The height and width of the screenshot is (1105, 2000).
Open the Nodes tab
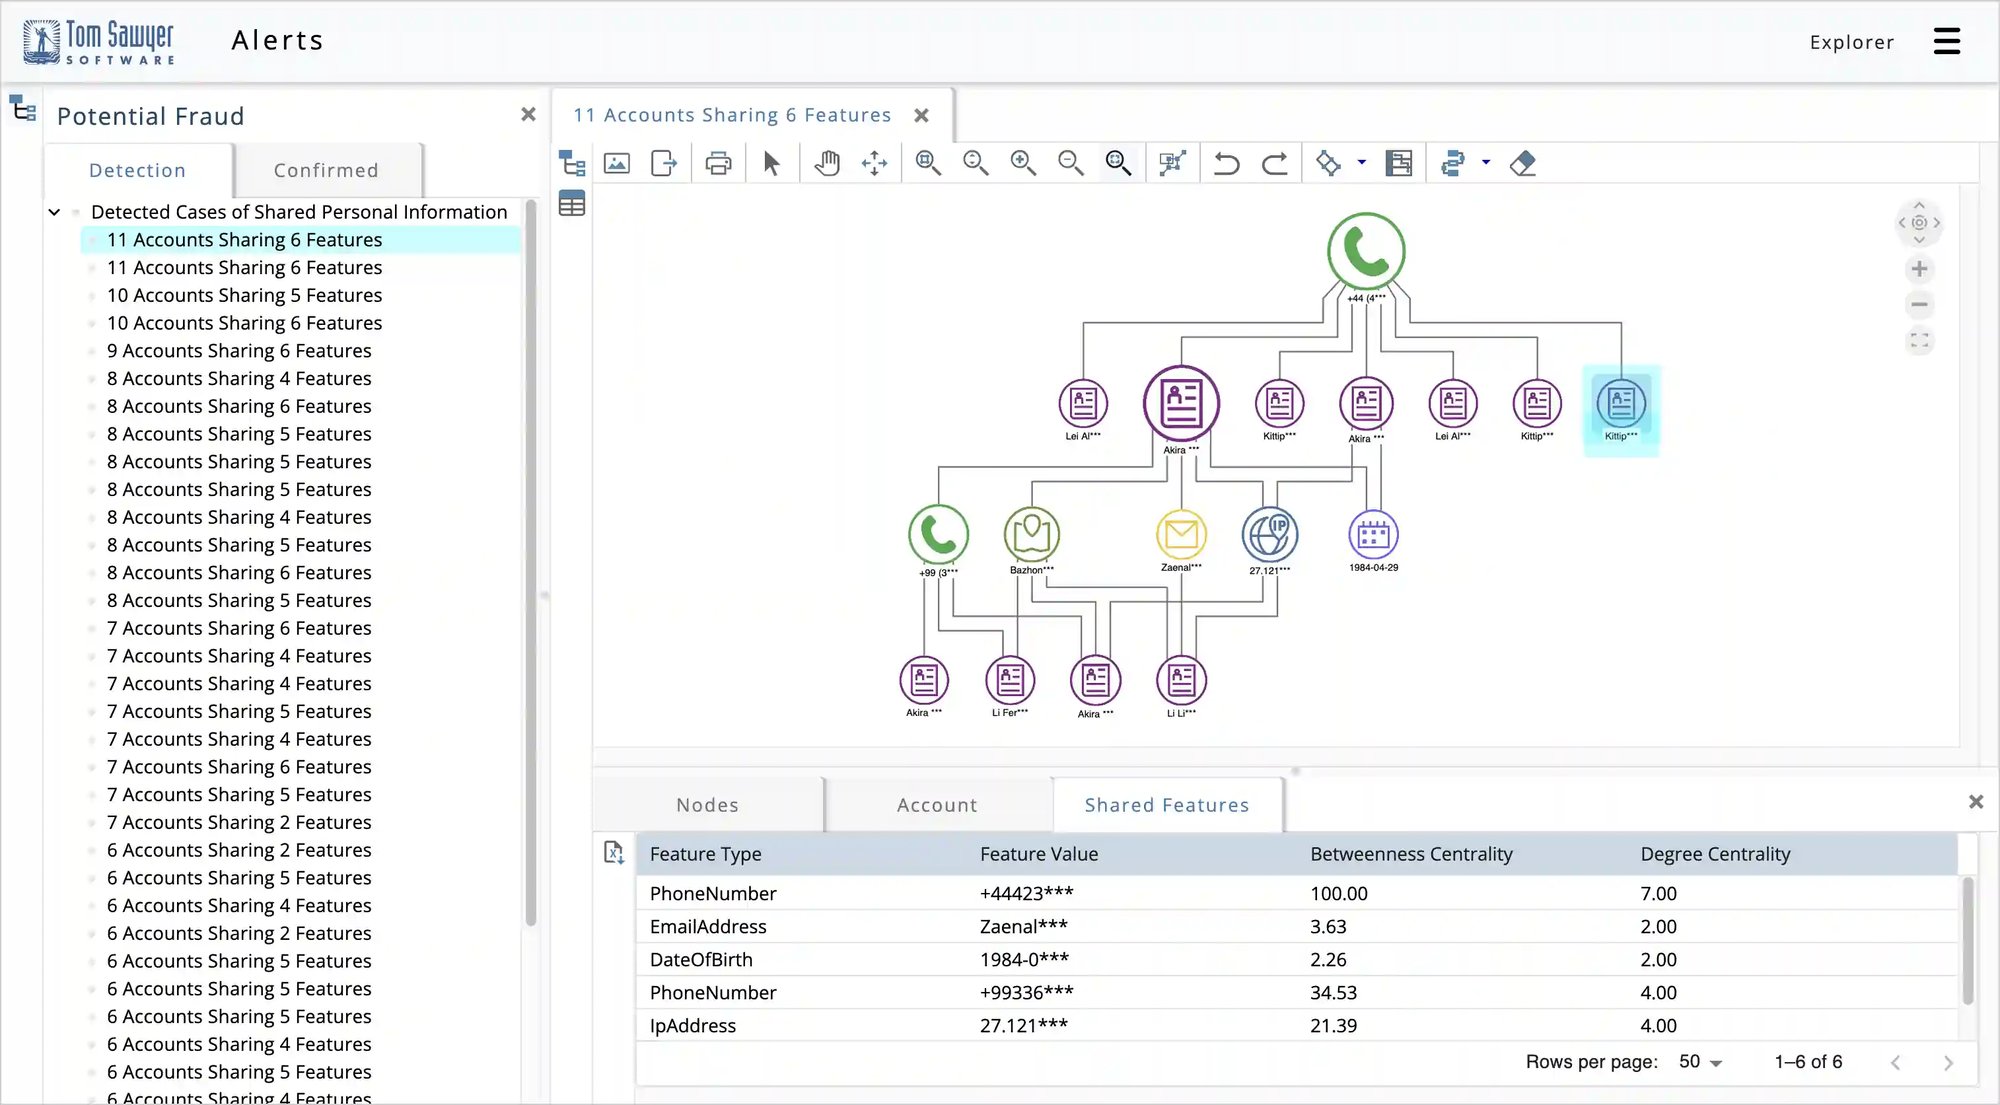pos(708,805)
